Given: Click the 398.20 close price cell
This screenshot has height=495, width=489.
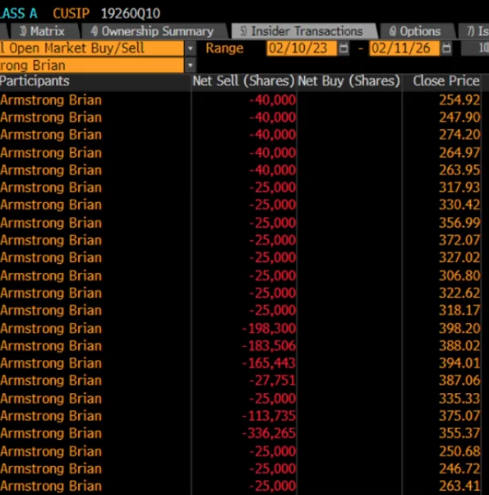Looking at the screenshot, I should 459,329.
